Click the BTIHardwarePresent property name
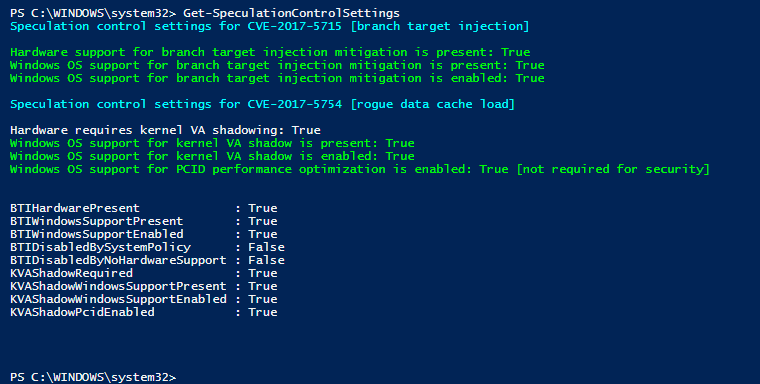Image resolution: width=760 pixels, height=384 pixels. [75, 208]
